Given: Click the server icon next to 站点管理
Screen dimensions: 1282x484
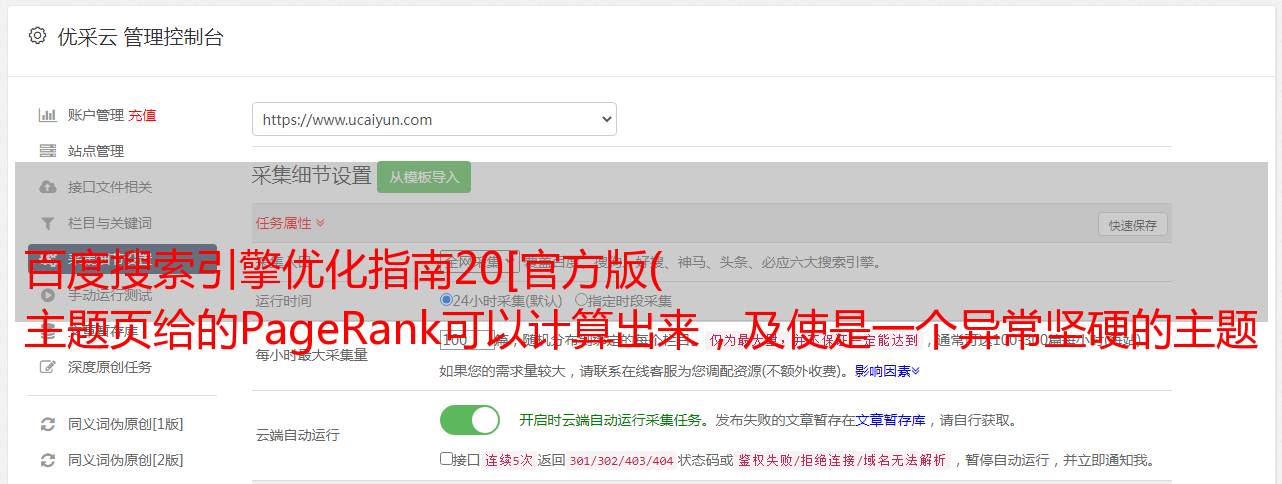Looking at the screenshot, I should pyautogui.click(x=47, y=151).
